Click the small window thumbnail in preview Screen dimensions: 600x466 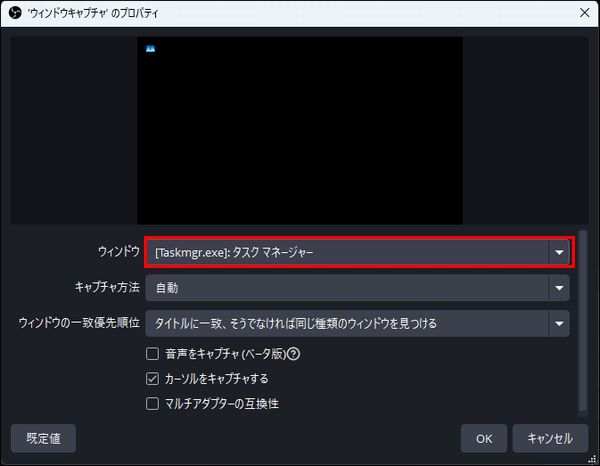(x=150, y=49)
